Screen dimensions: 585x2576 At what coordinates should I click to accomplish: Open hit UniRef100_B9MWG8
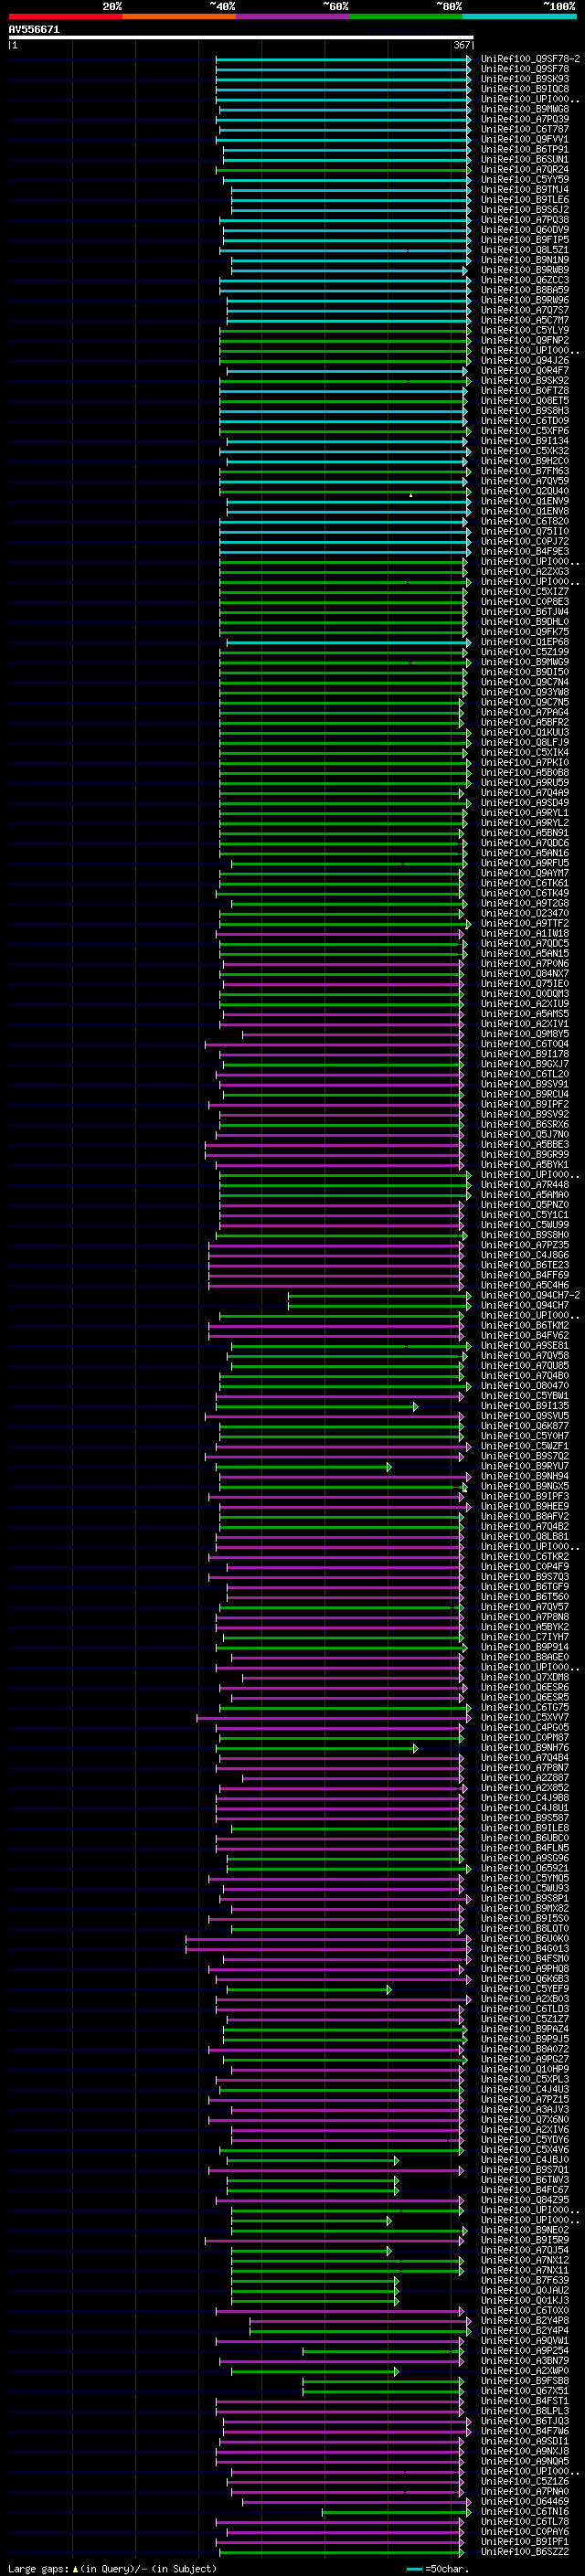point(525,109)
